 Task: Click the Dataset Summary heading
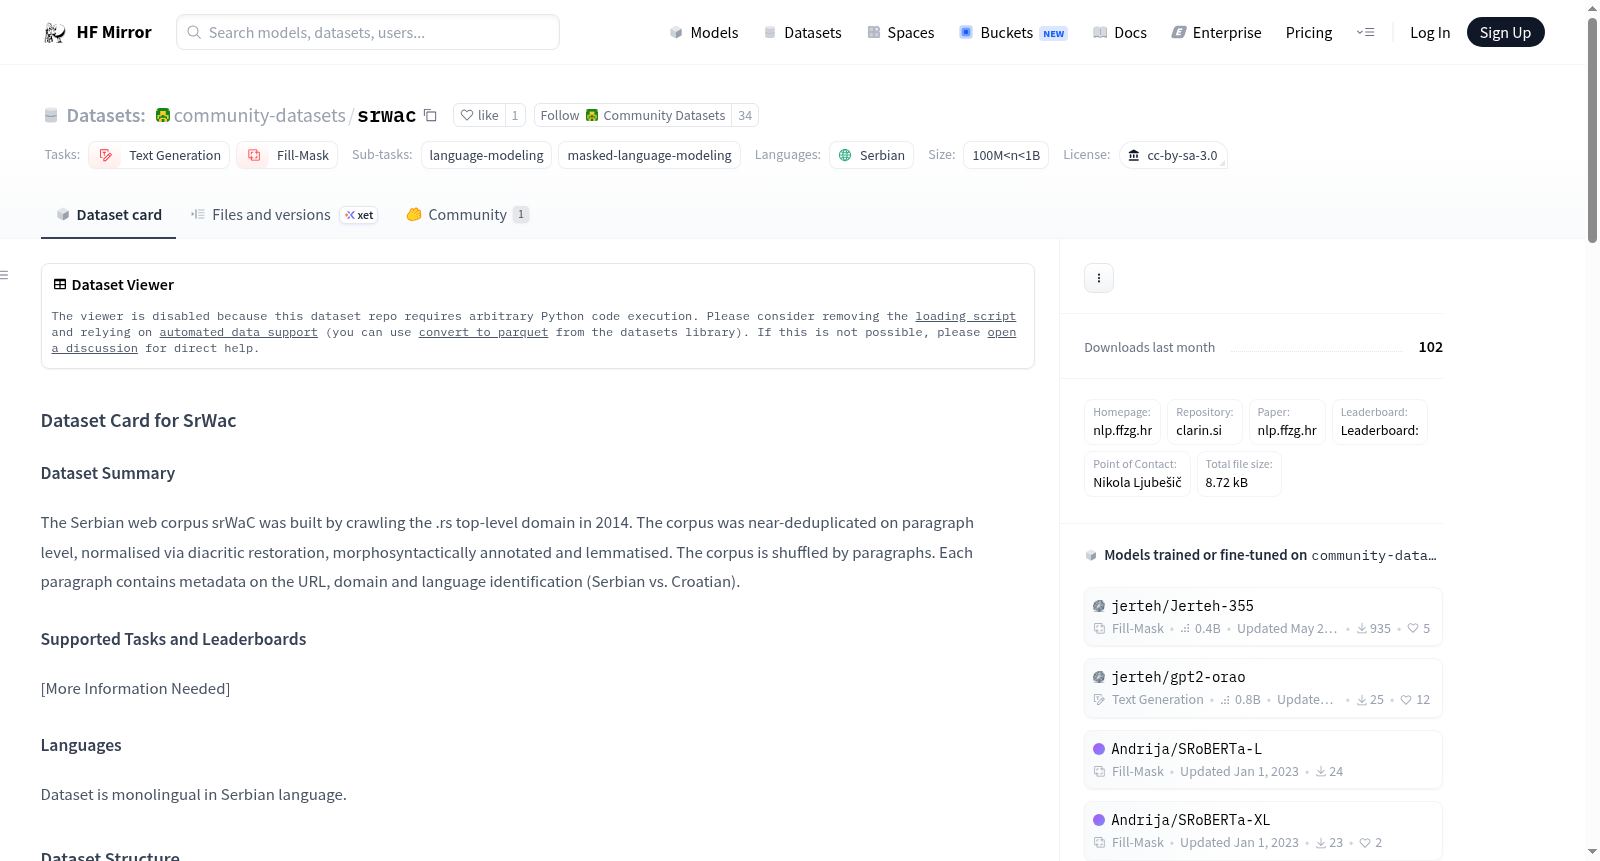tap(108, 473)
